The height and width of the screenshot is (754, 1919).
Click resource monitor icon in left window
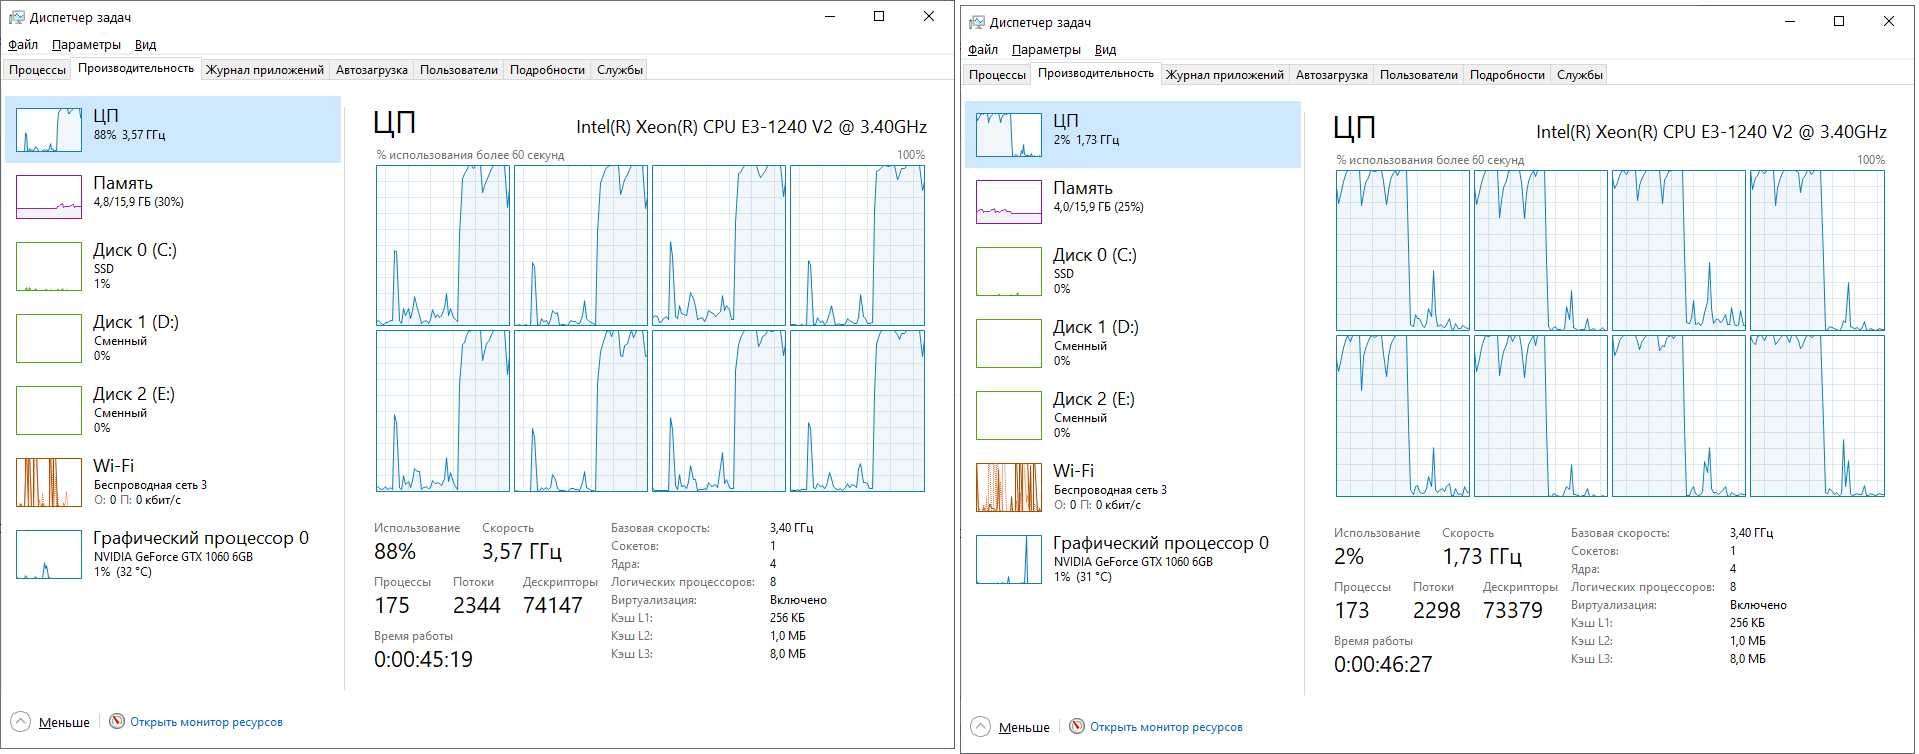click(x=117, y=721)
